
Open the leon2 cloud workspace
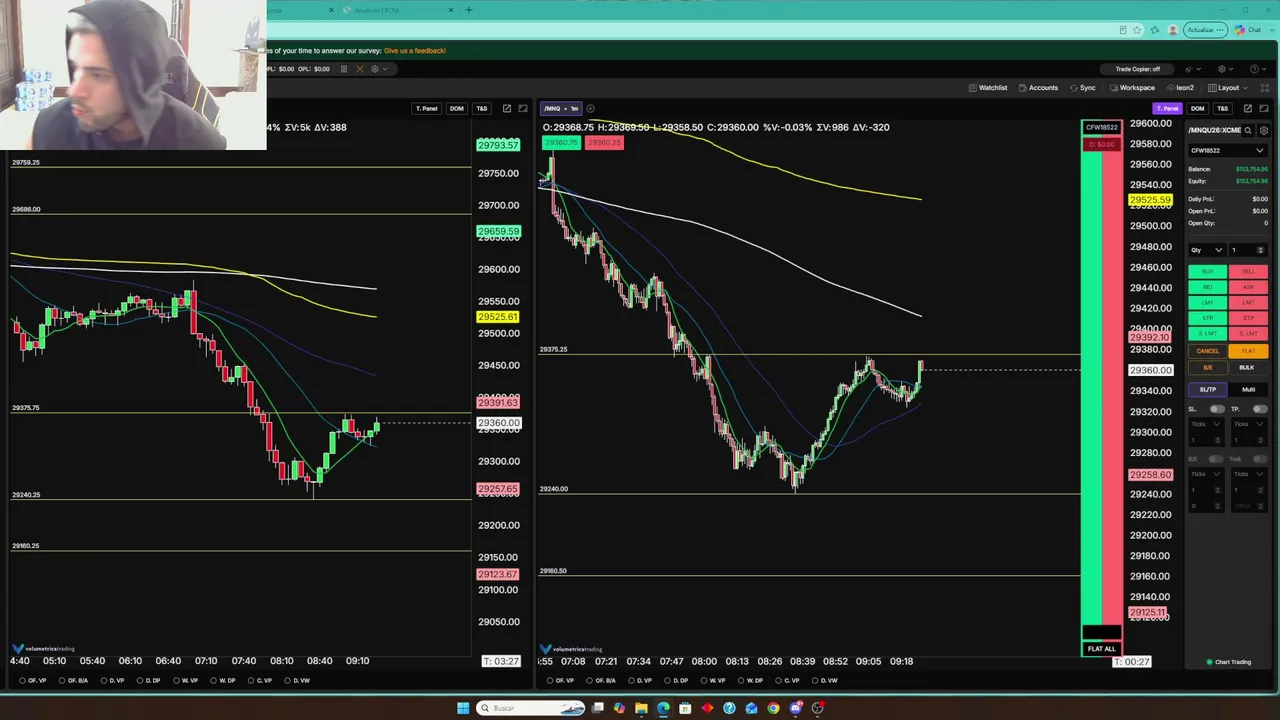[x=1180, y=87]
